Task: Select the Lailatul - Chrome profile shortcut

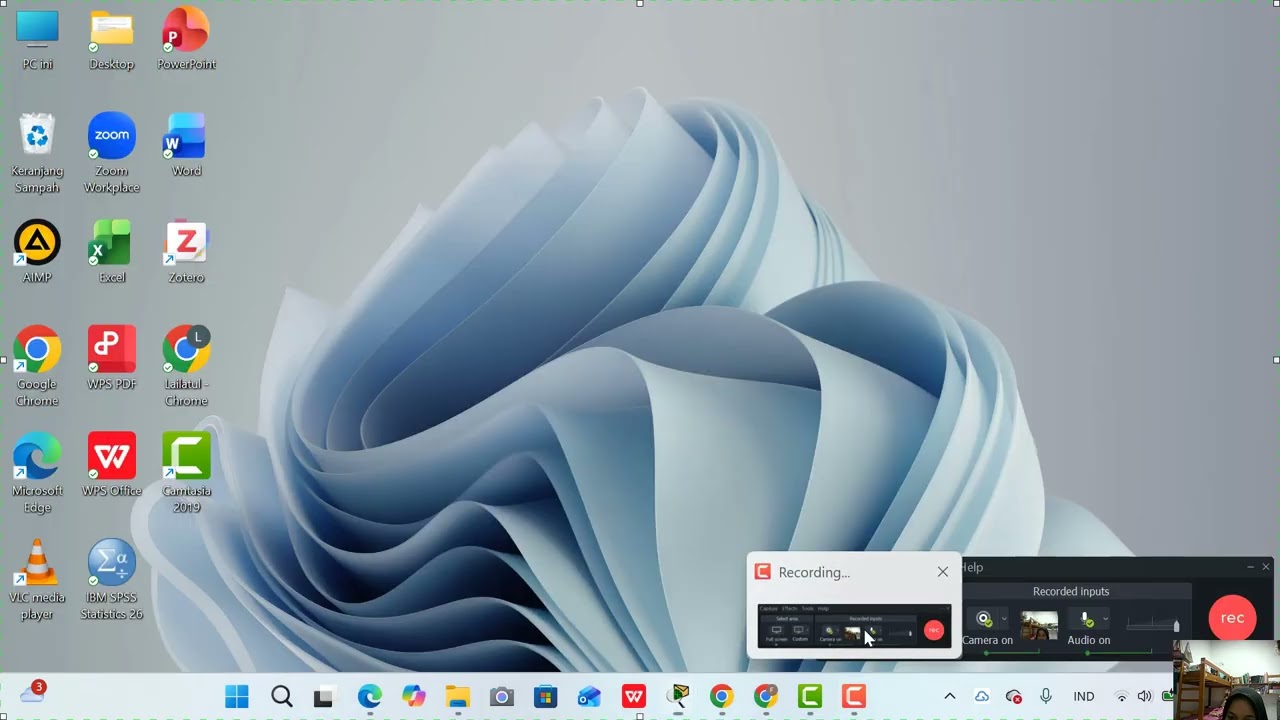Action: click(186, 366)
